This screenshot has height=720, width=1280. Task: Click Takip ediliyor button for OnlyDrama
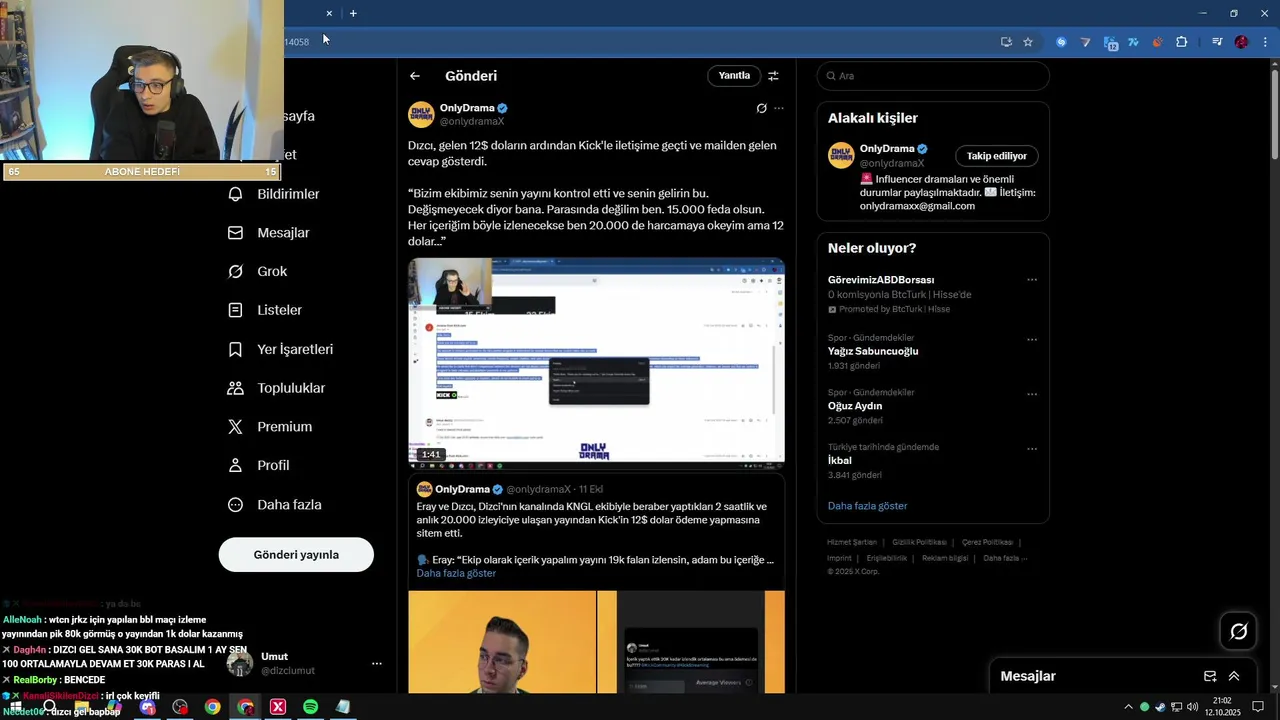tap(997, 156)
